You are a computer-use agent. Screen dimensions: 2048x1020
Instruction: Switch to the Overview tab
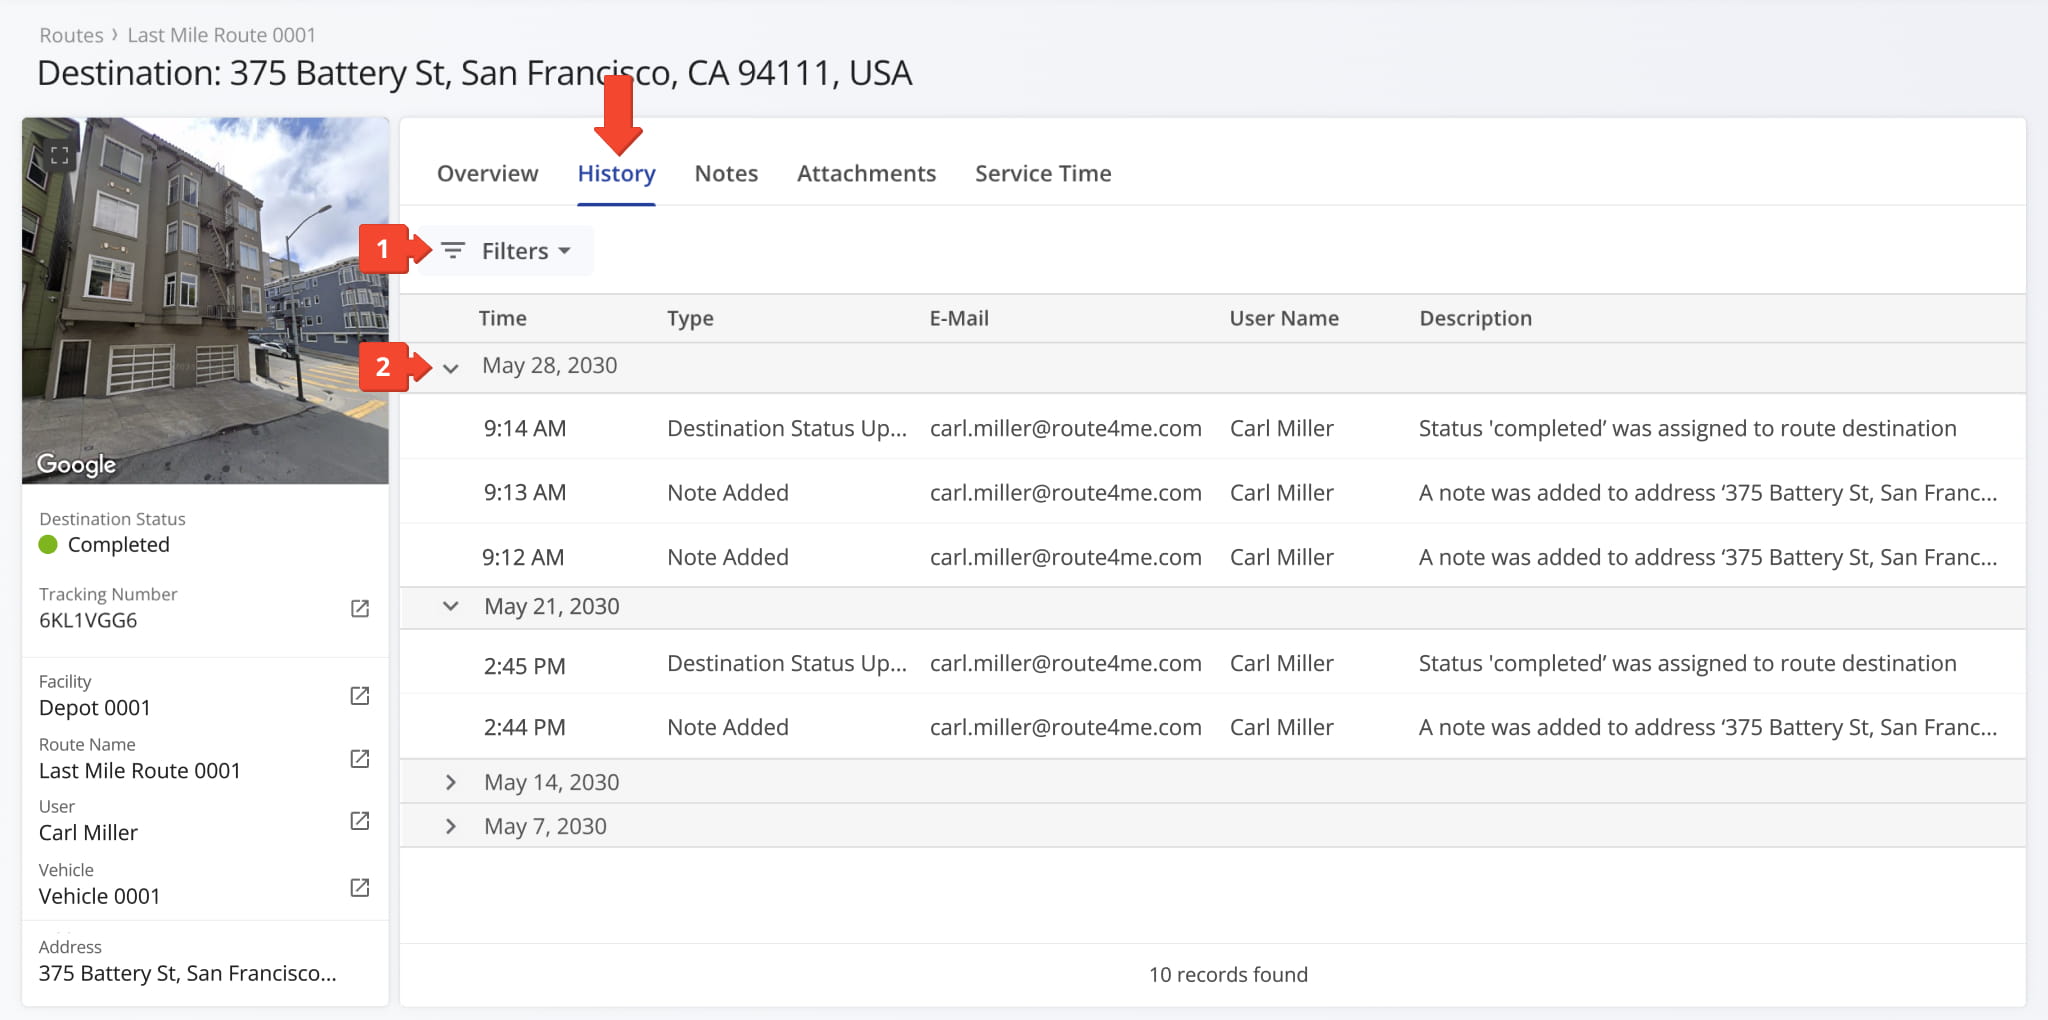pyautogui.click(x=487, y=174)
